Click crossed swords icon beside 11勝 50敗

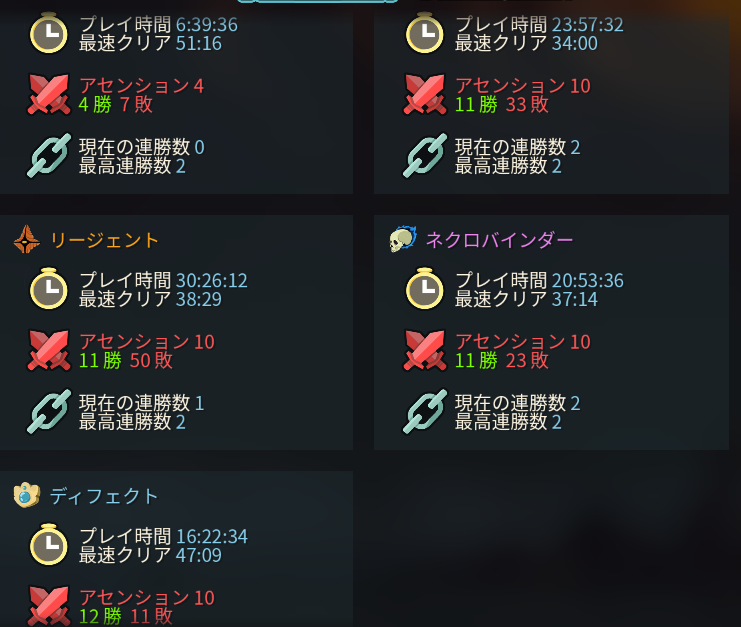(x=49, y=350)
